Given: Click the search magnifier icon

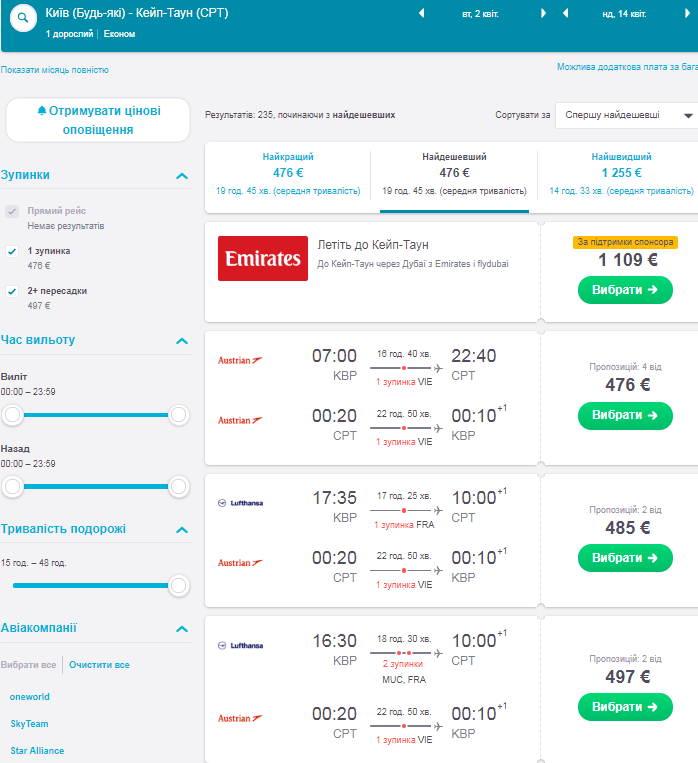Looking at the screenshot, I should [x=23, y=19].
